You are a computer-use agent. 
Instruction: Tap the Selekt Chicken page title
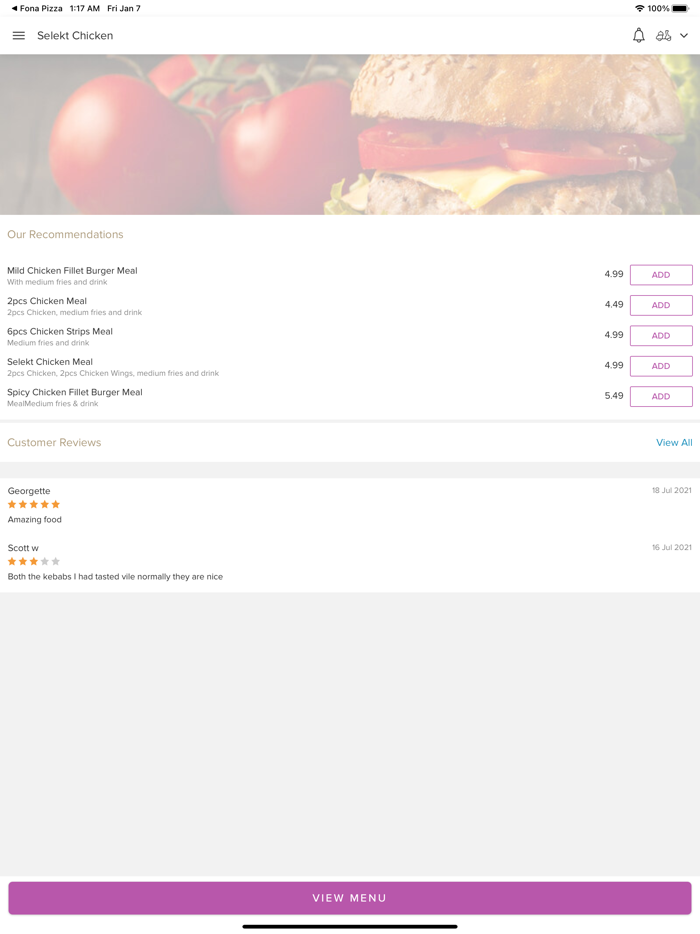pos(75,36)
